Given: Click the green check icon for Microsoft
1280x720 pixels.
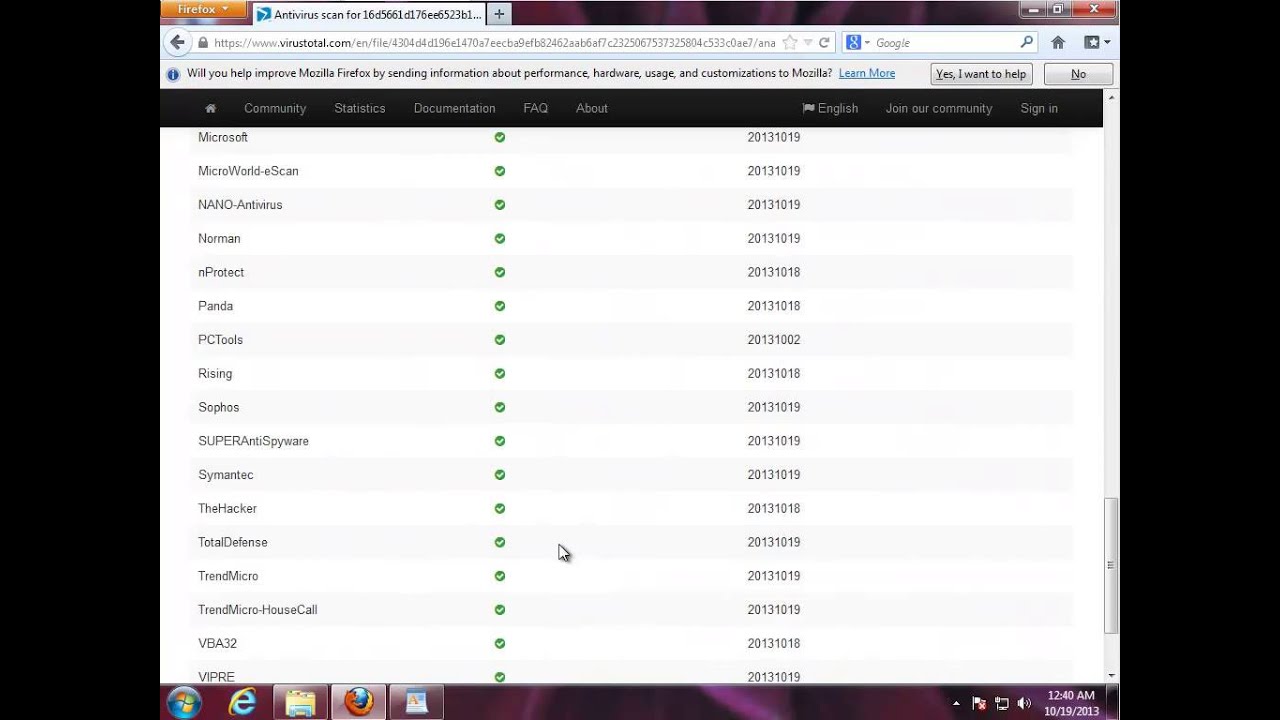Looking at the screenshot, I should pos(500,137).
